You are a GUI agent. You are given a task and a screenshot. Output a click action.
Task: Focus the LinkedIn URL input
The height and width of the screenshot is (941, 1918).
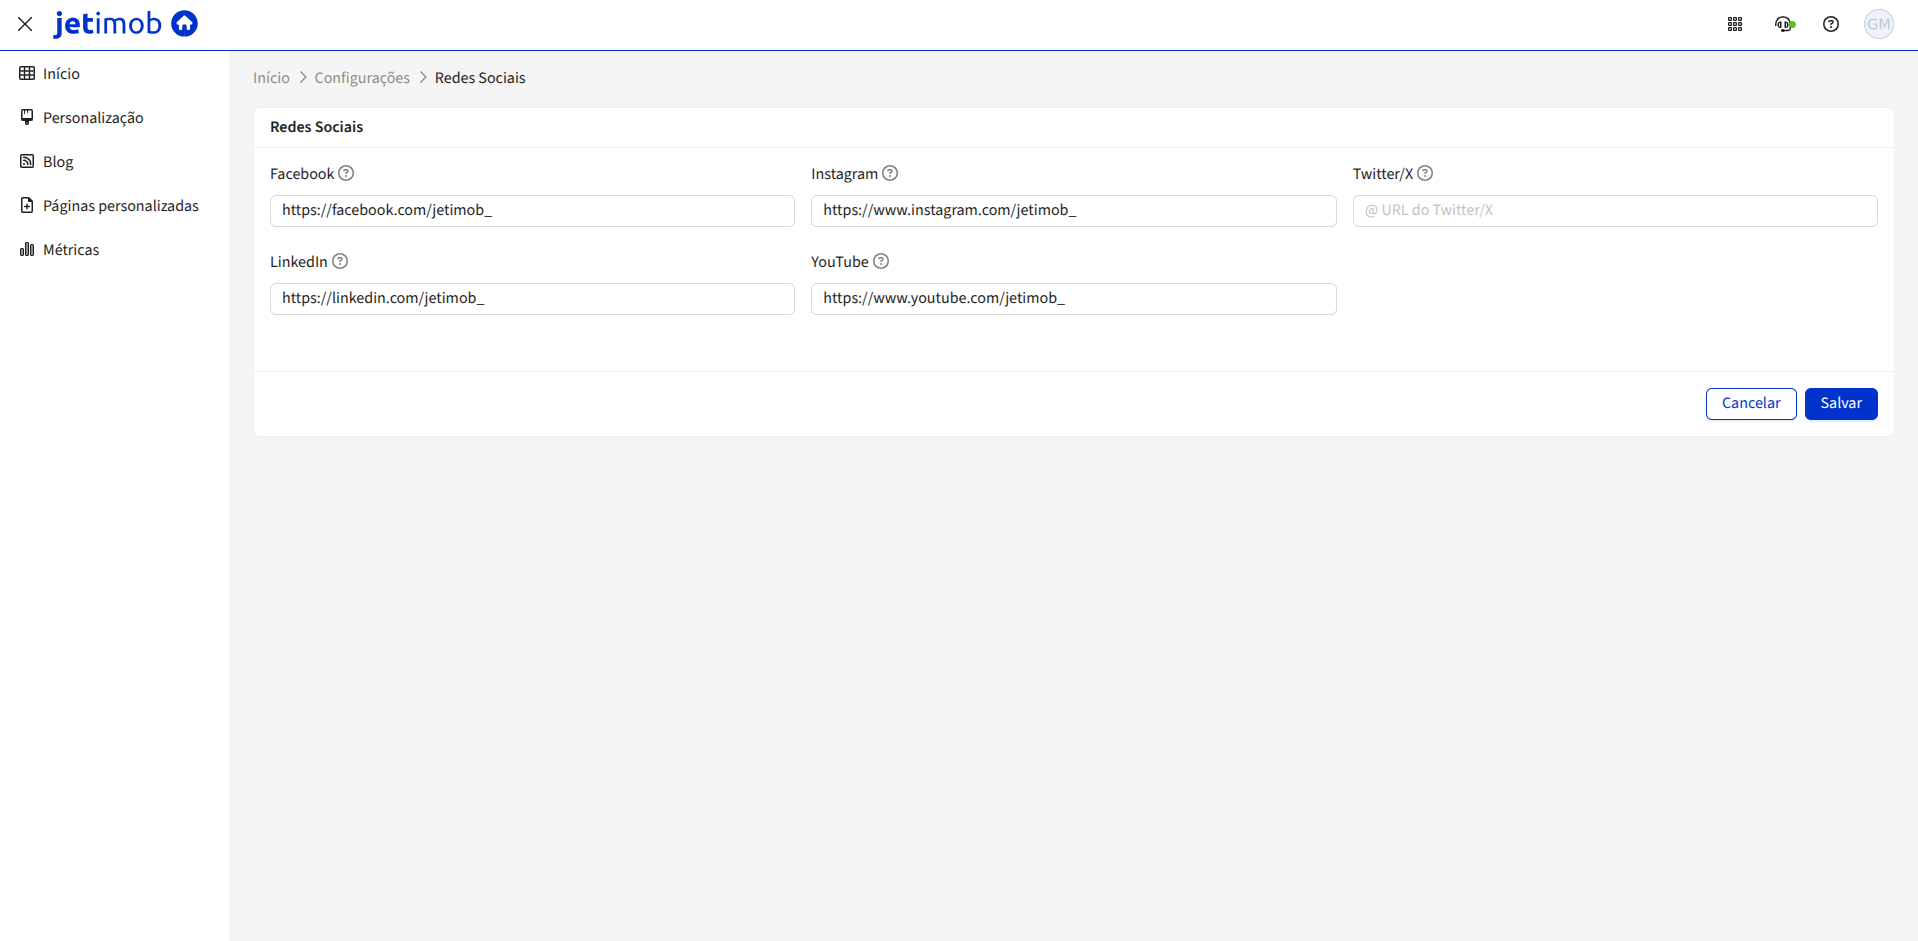532,299
